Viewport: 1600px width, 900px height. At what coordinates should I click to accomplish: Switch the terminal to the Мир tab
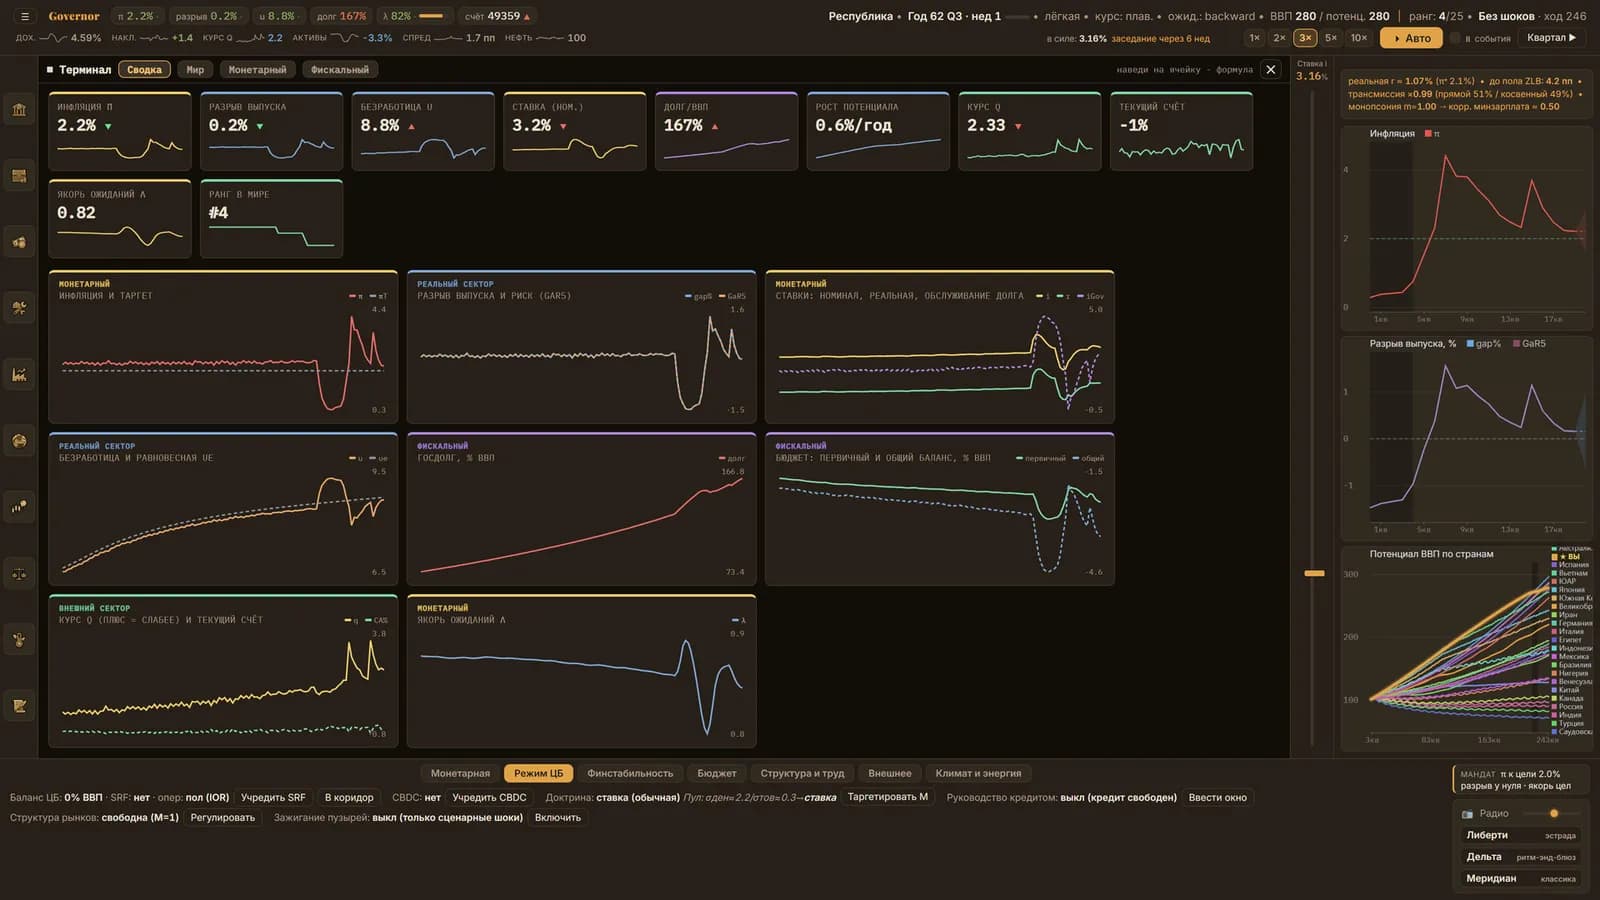[x=195, y=70]
